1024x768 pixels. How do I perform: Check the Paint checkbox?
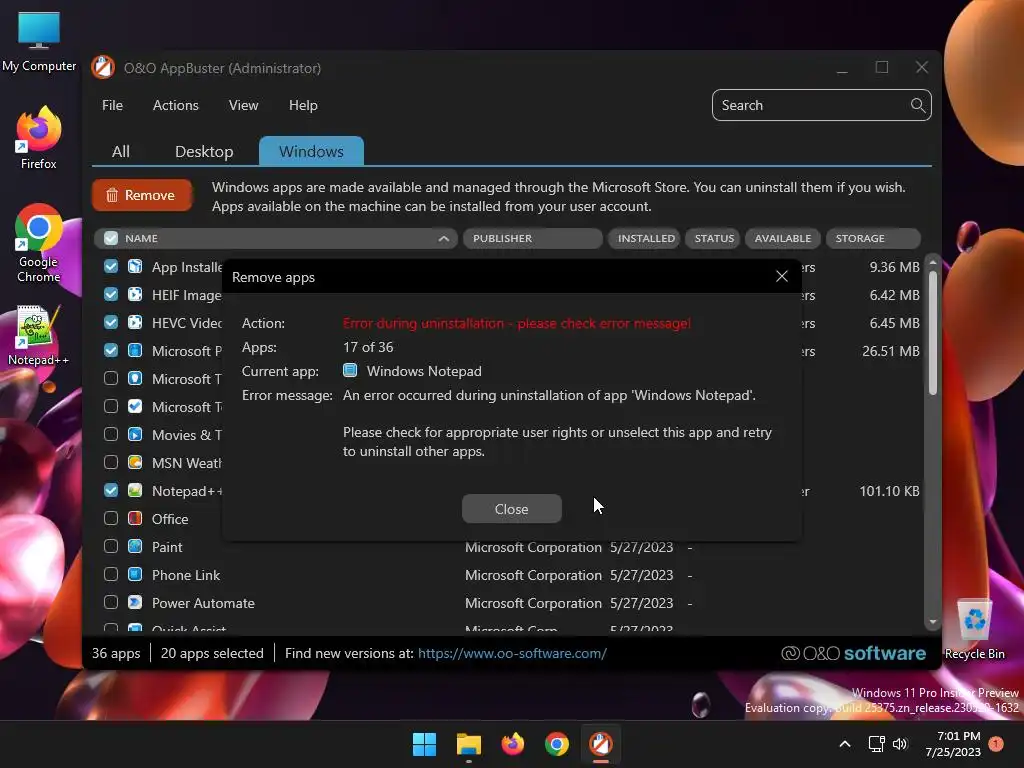(111, 547)
